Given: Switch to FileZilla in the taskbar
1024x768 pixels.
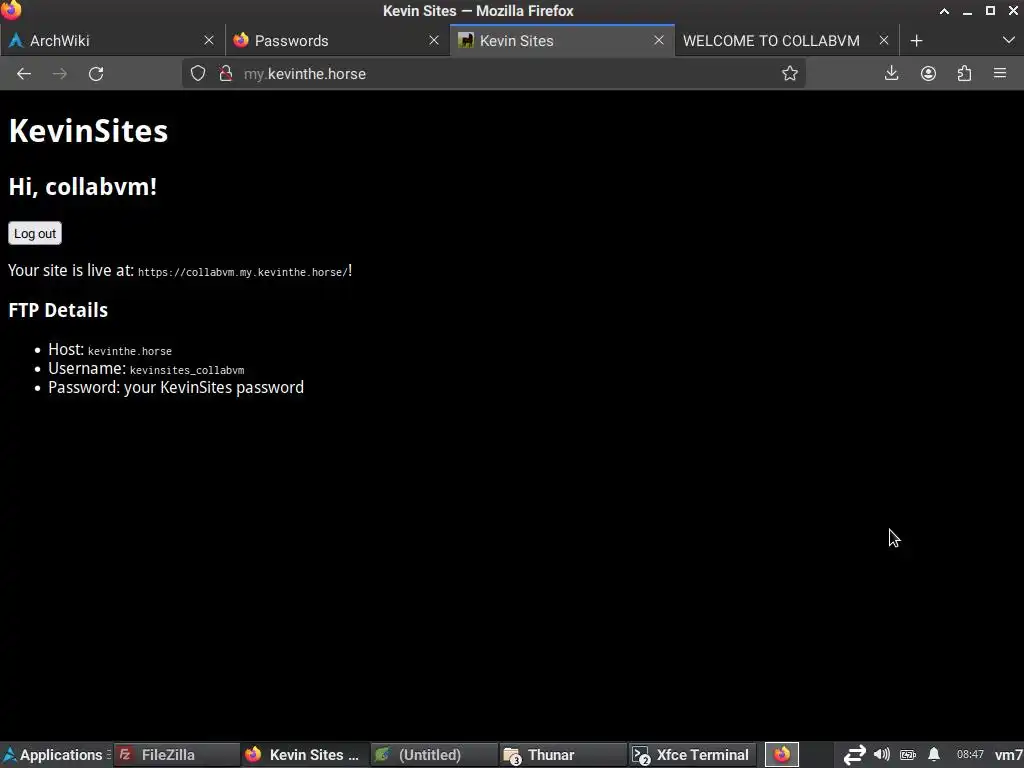Looking at the screenshot, I should pyautogui.click(x=178, y=755).
